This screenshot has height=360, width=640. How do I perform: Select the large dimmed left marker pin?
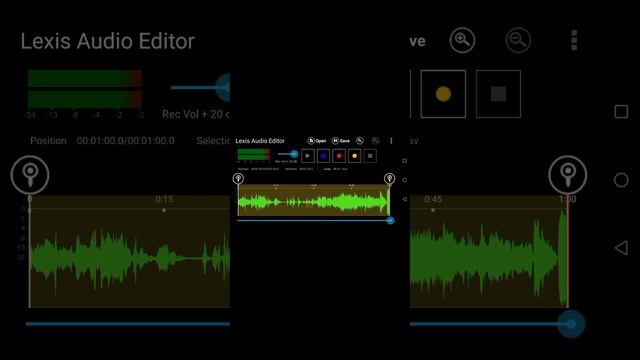point(30,175)
